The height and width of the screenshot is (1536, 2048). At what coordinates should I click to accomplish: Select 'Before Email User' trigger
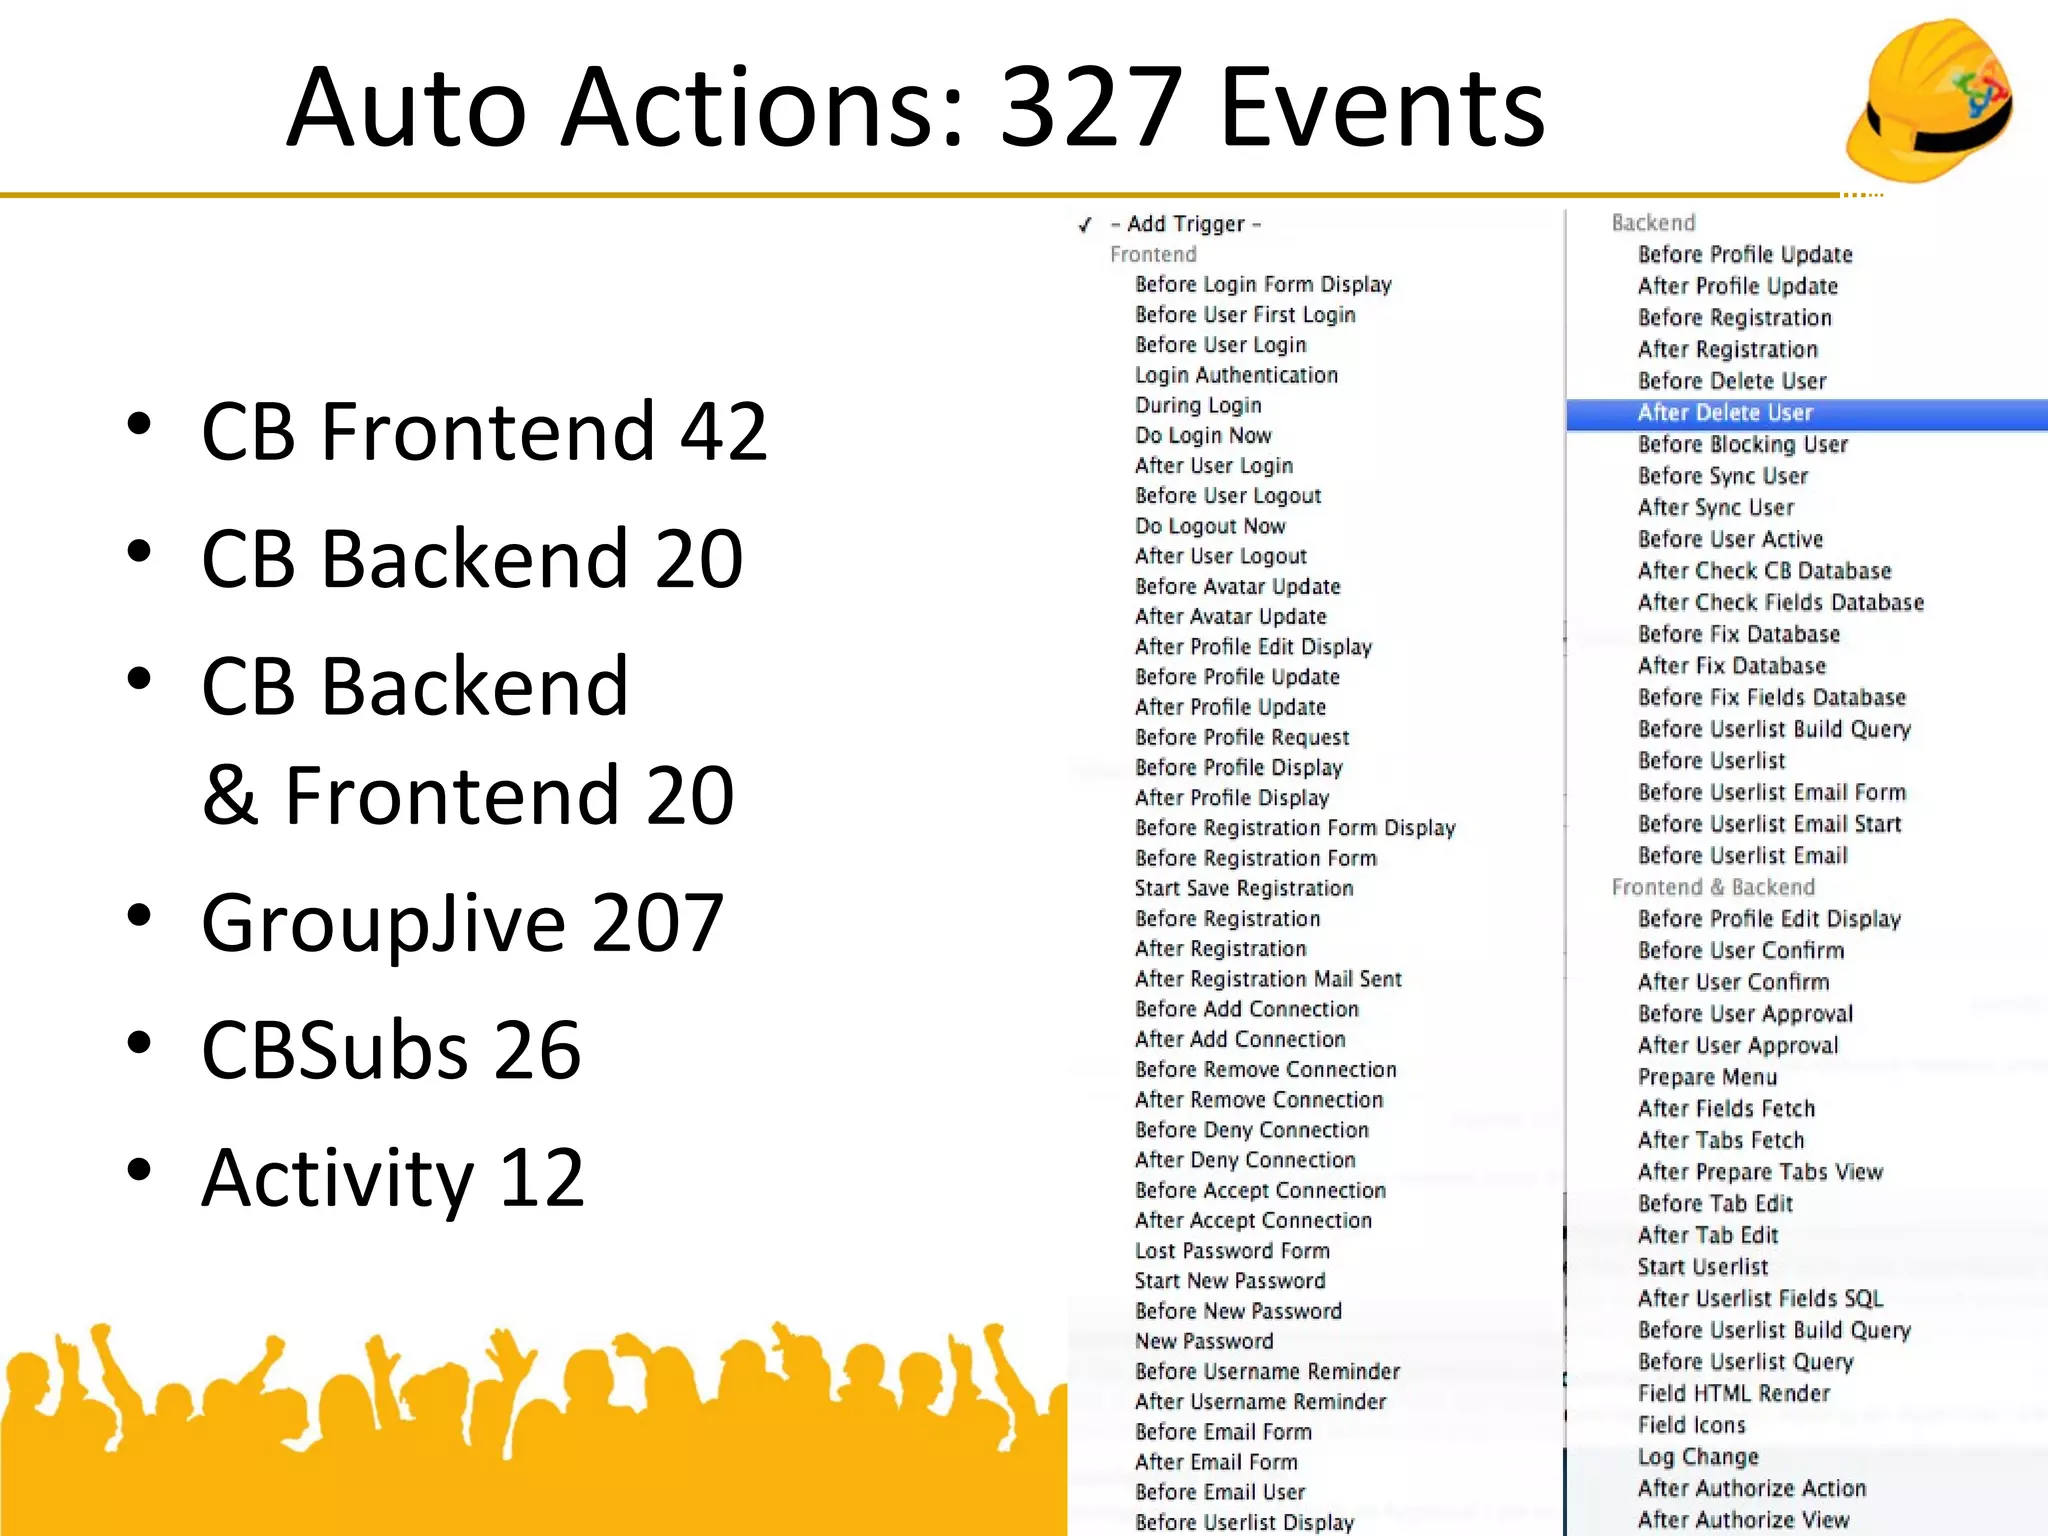coord(1220,1492)
